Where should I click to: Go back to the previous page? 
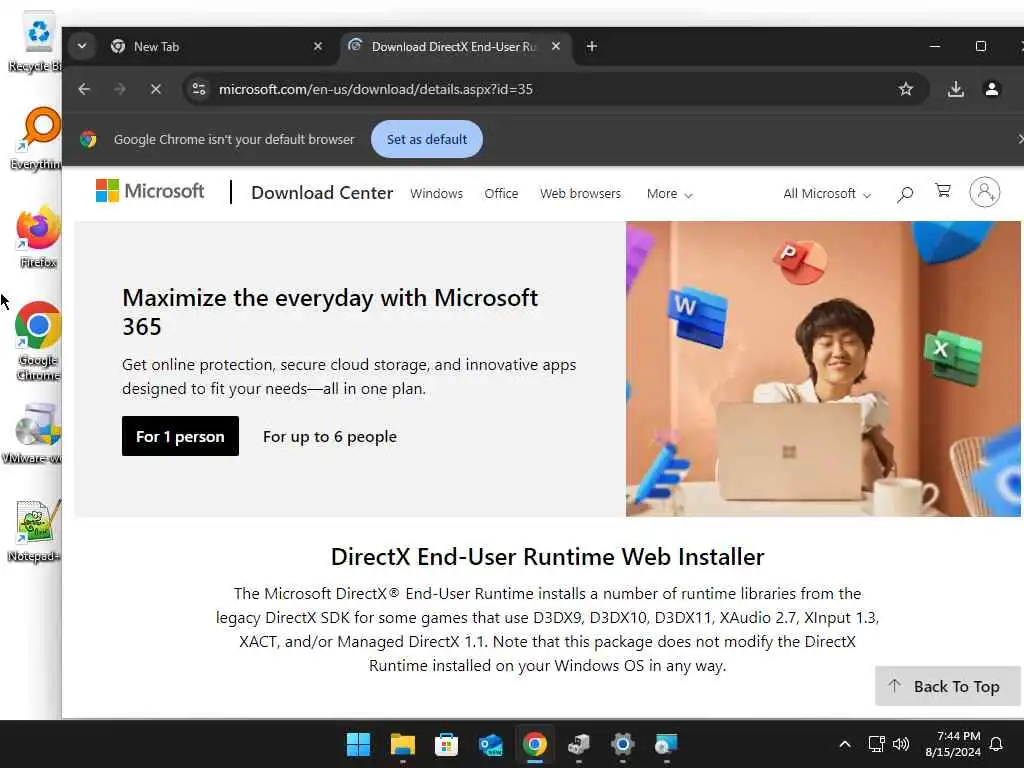pyautogui.click(x=84, y=89)
